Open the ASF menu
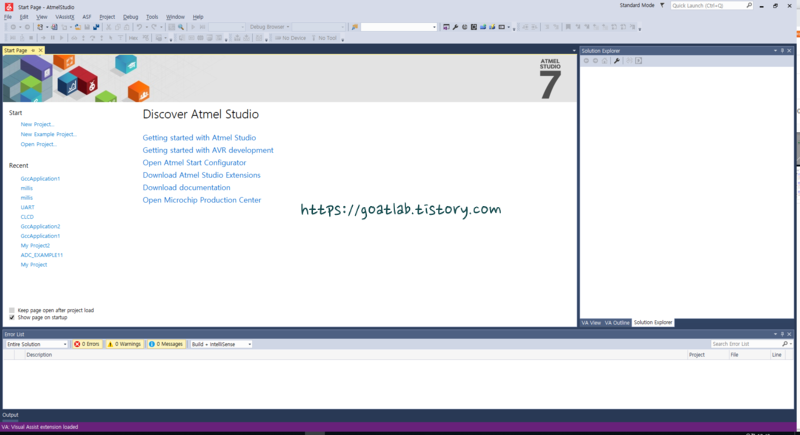Screen dimensions: 800x435 (x=87, y=17)
